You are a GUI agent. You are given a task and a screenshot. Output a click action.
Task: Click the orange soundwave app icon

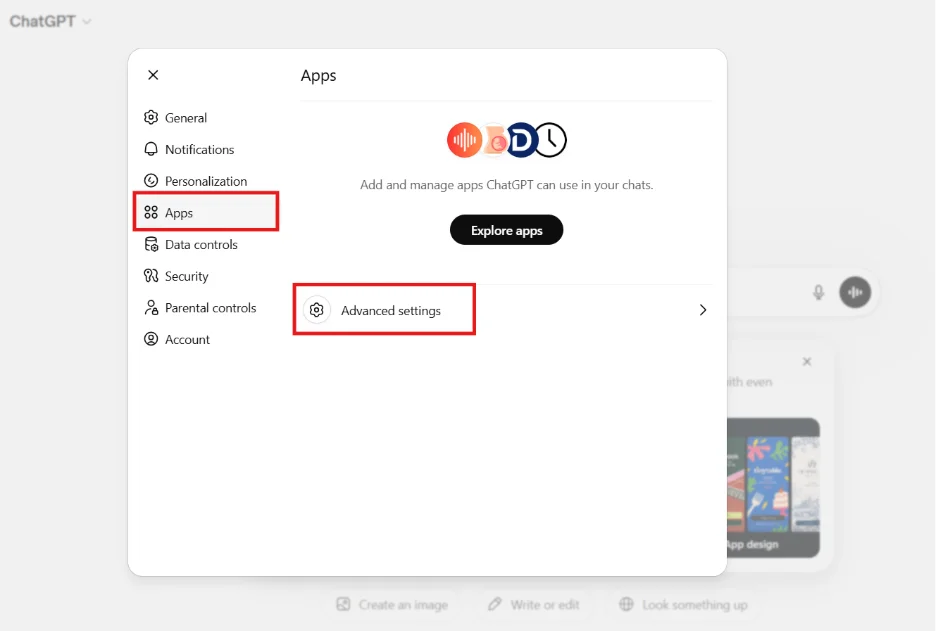[x=464, y=140]
